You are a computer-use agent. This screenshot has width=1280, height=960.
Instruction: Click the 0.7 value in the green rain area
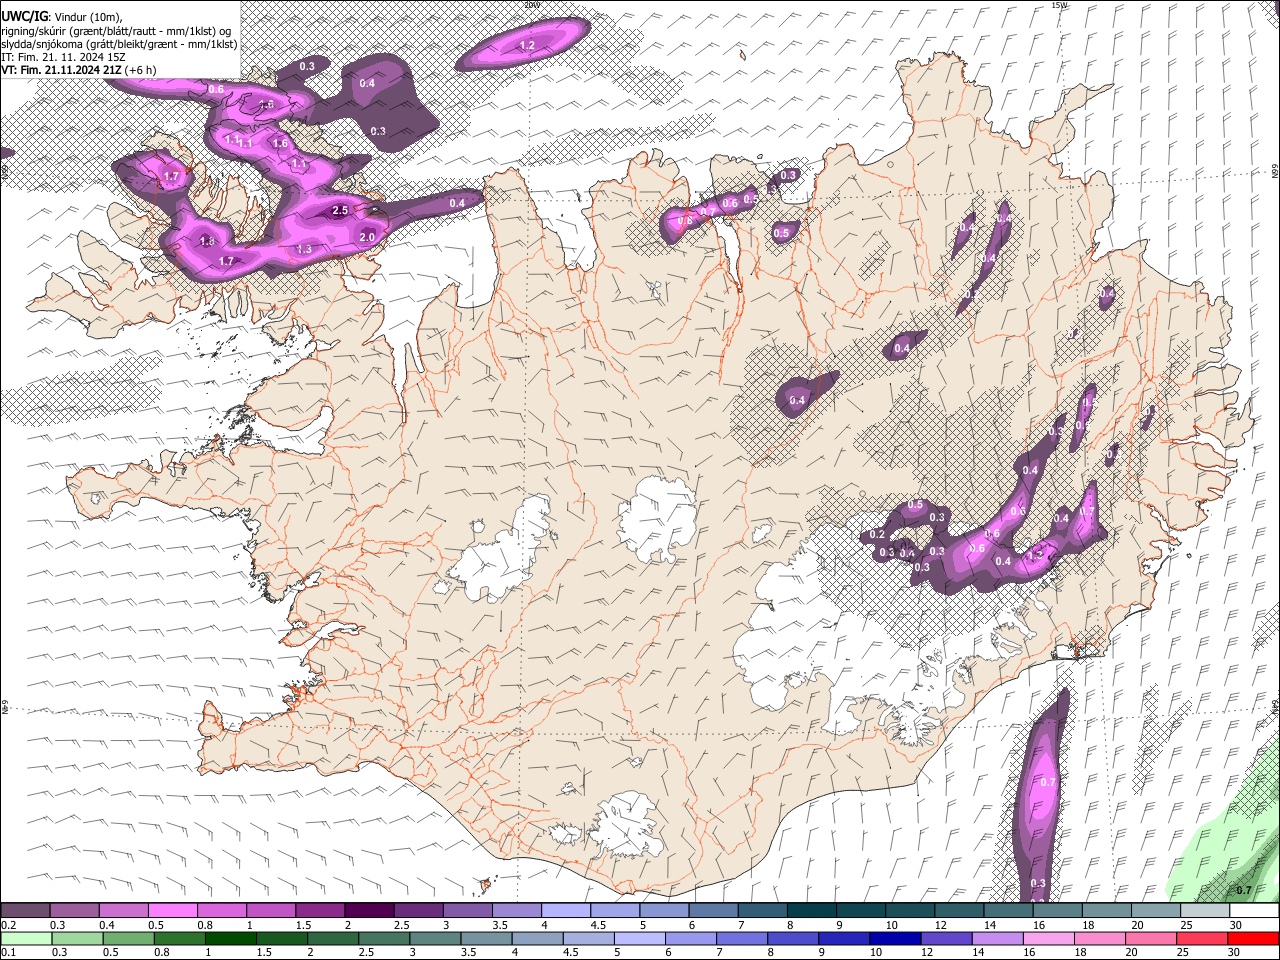[1244, 890]
